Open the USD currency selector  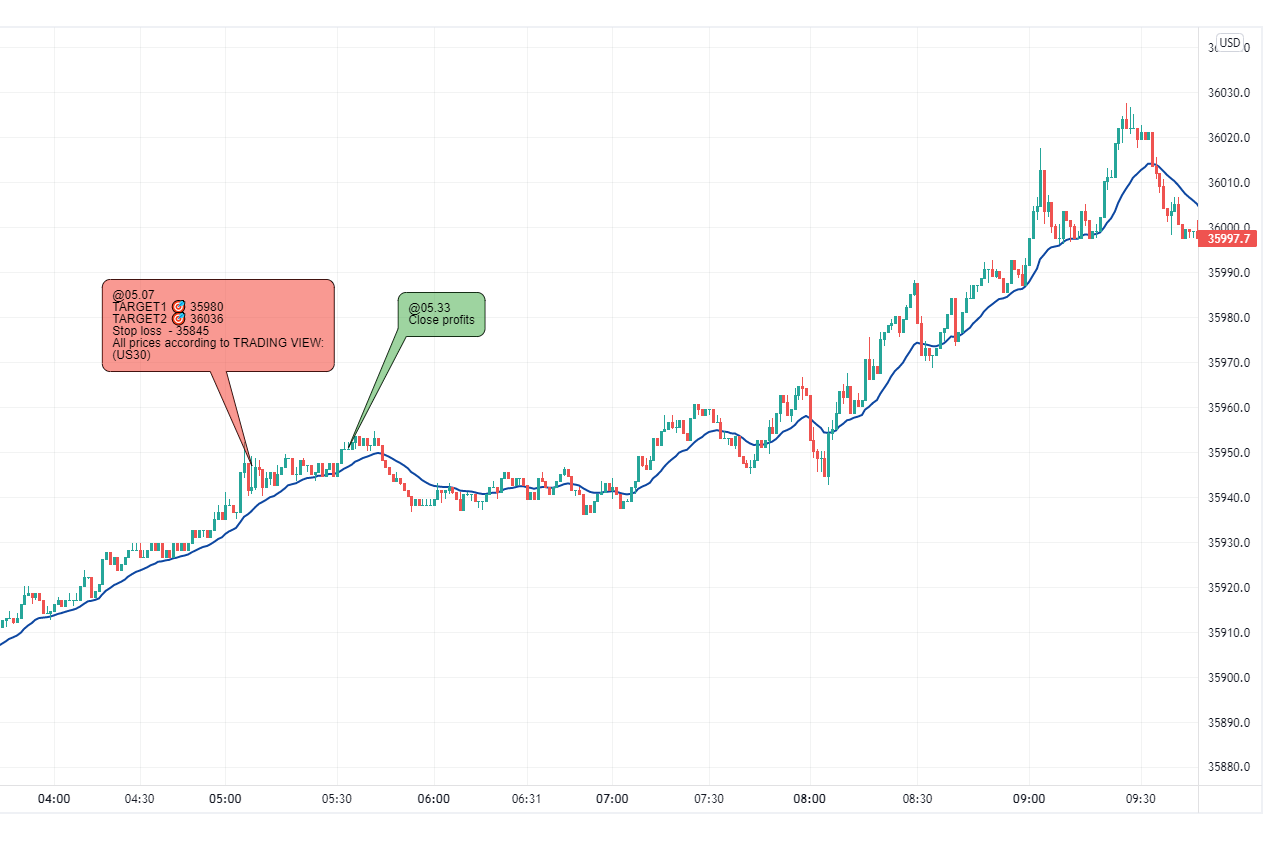click(x=1229, y=43)
